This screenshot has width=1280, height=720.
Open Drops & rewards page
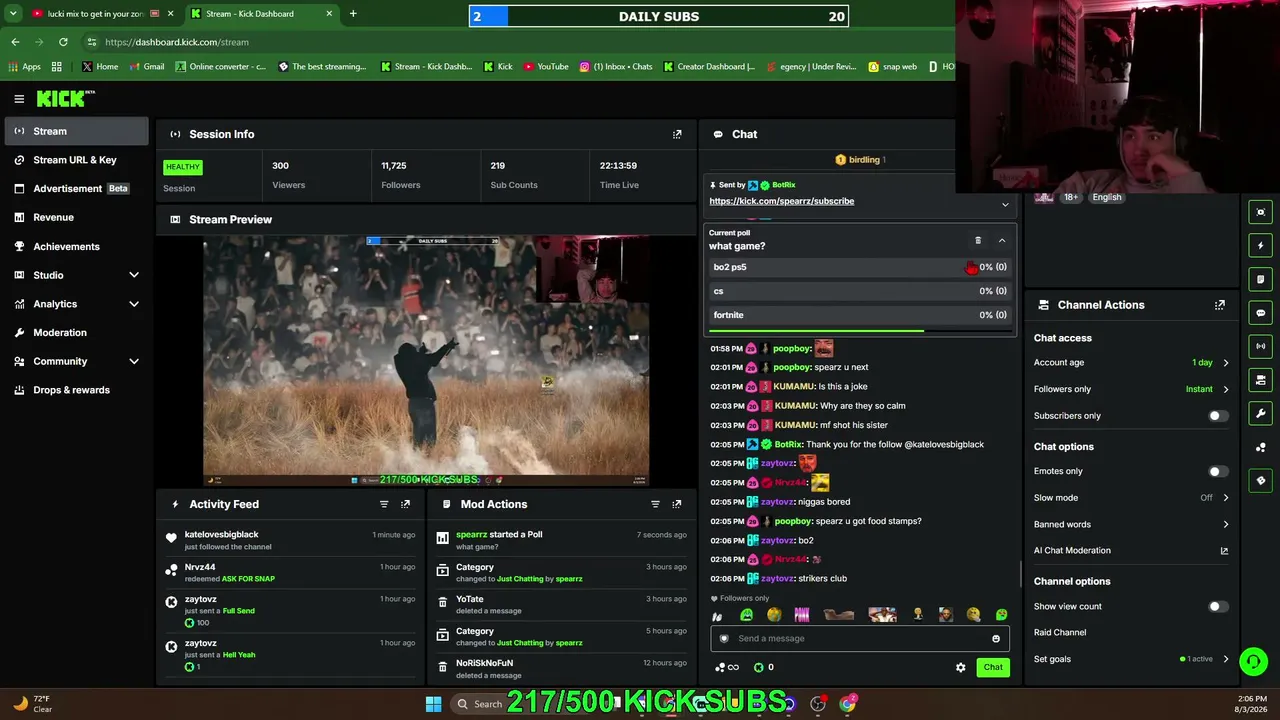point(75,390)
